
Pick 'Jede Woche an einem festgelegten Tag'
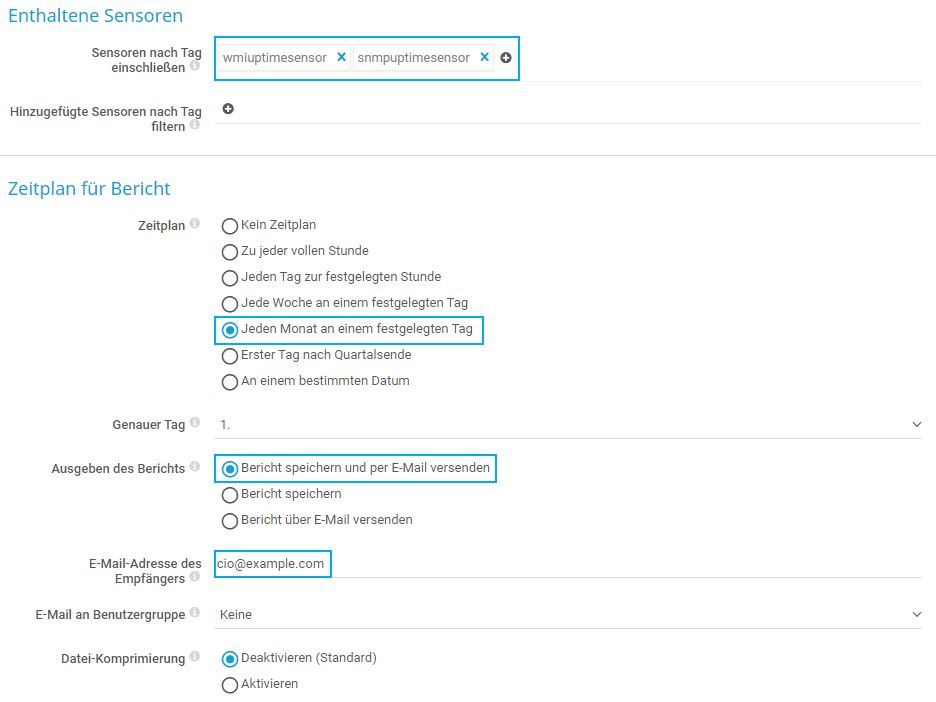click(x=230, y=304)
